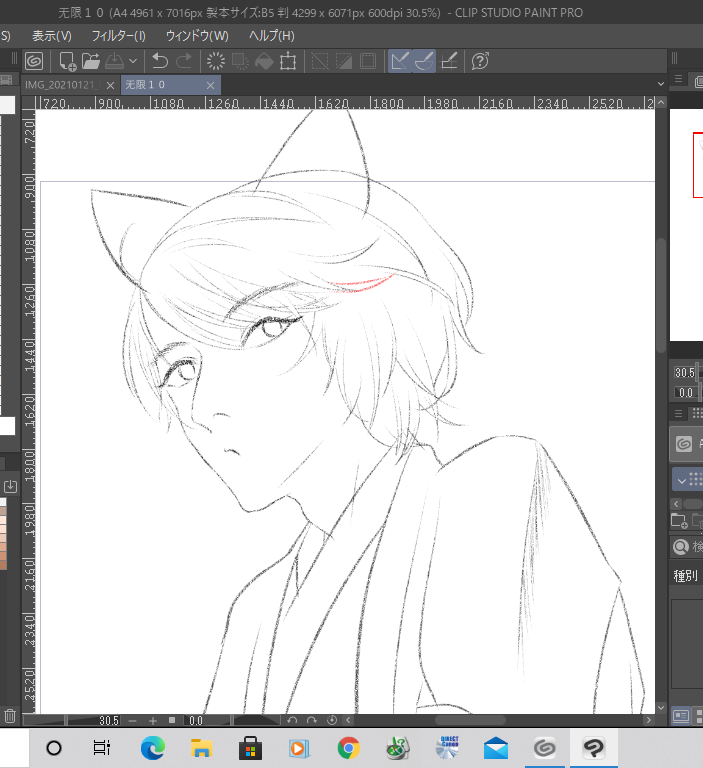Launch Microsoft Edge from taskbar
The height and width of the screenshot is (768, 703).
tap(152, 748)
